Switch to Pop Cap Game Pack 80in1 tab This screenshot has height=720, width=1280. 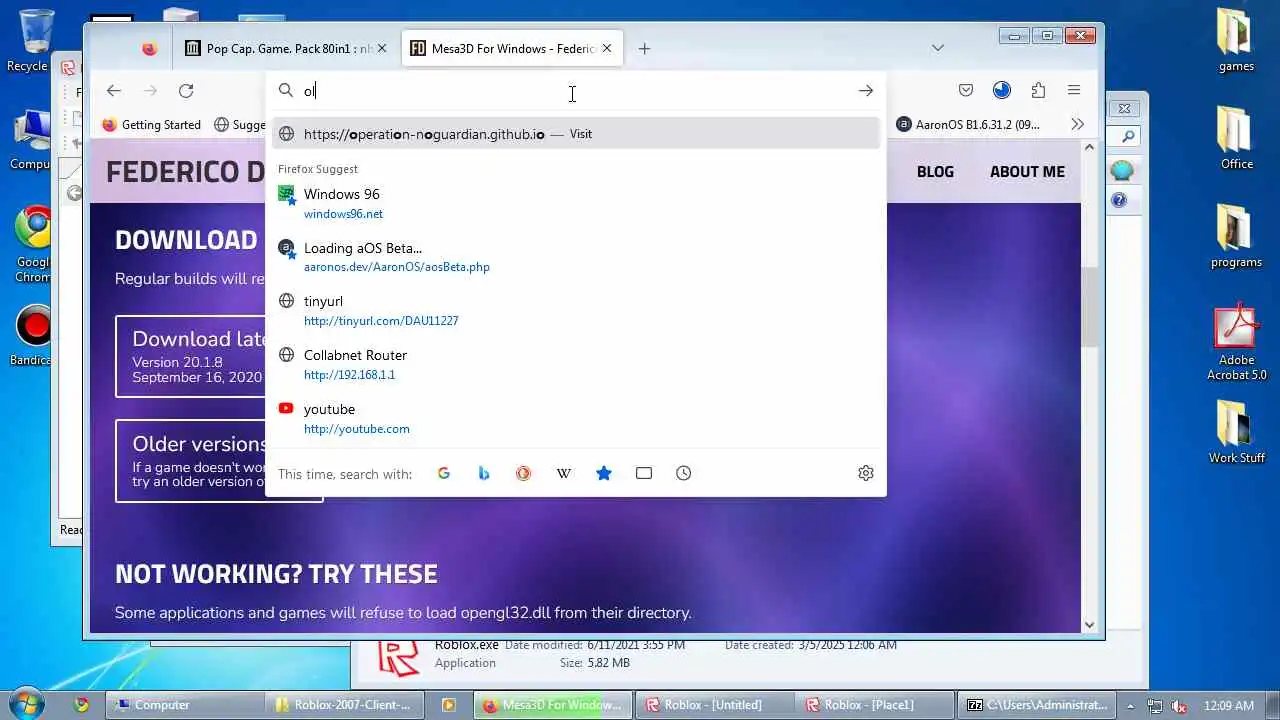tap(288, 48)
